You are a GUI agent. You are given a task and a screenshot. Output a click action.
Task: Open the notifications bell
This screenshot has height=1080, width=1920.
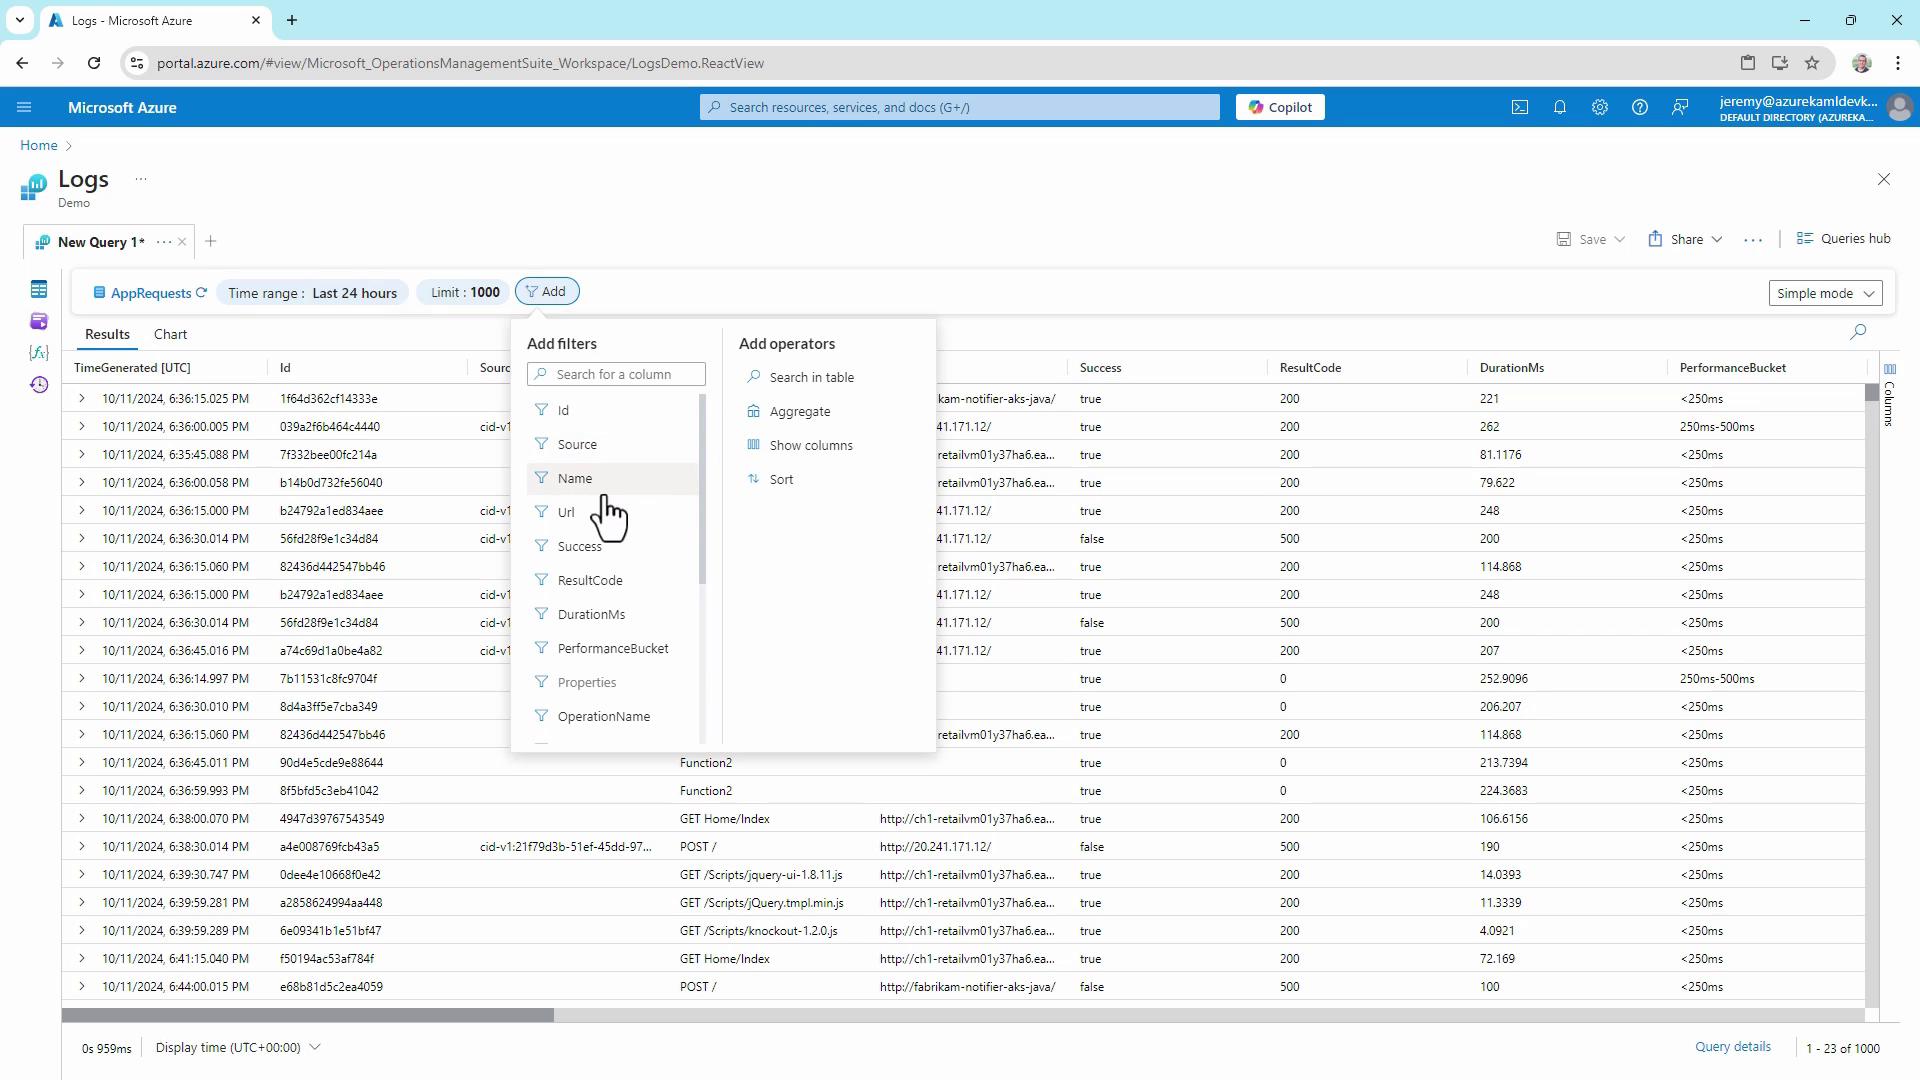(1560, 107)
